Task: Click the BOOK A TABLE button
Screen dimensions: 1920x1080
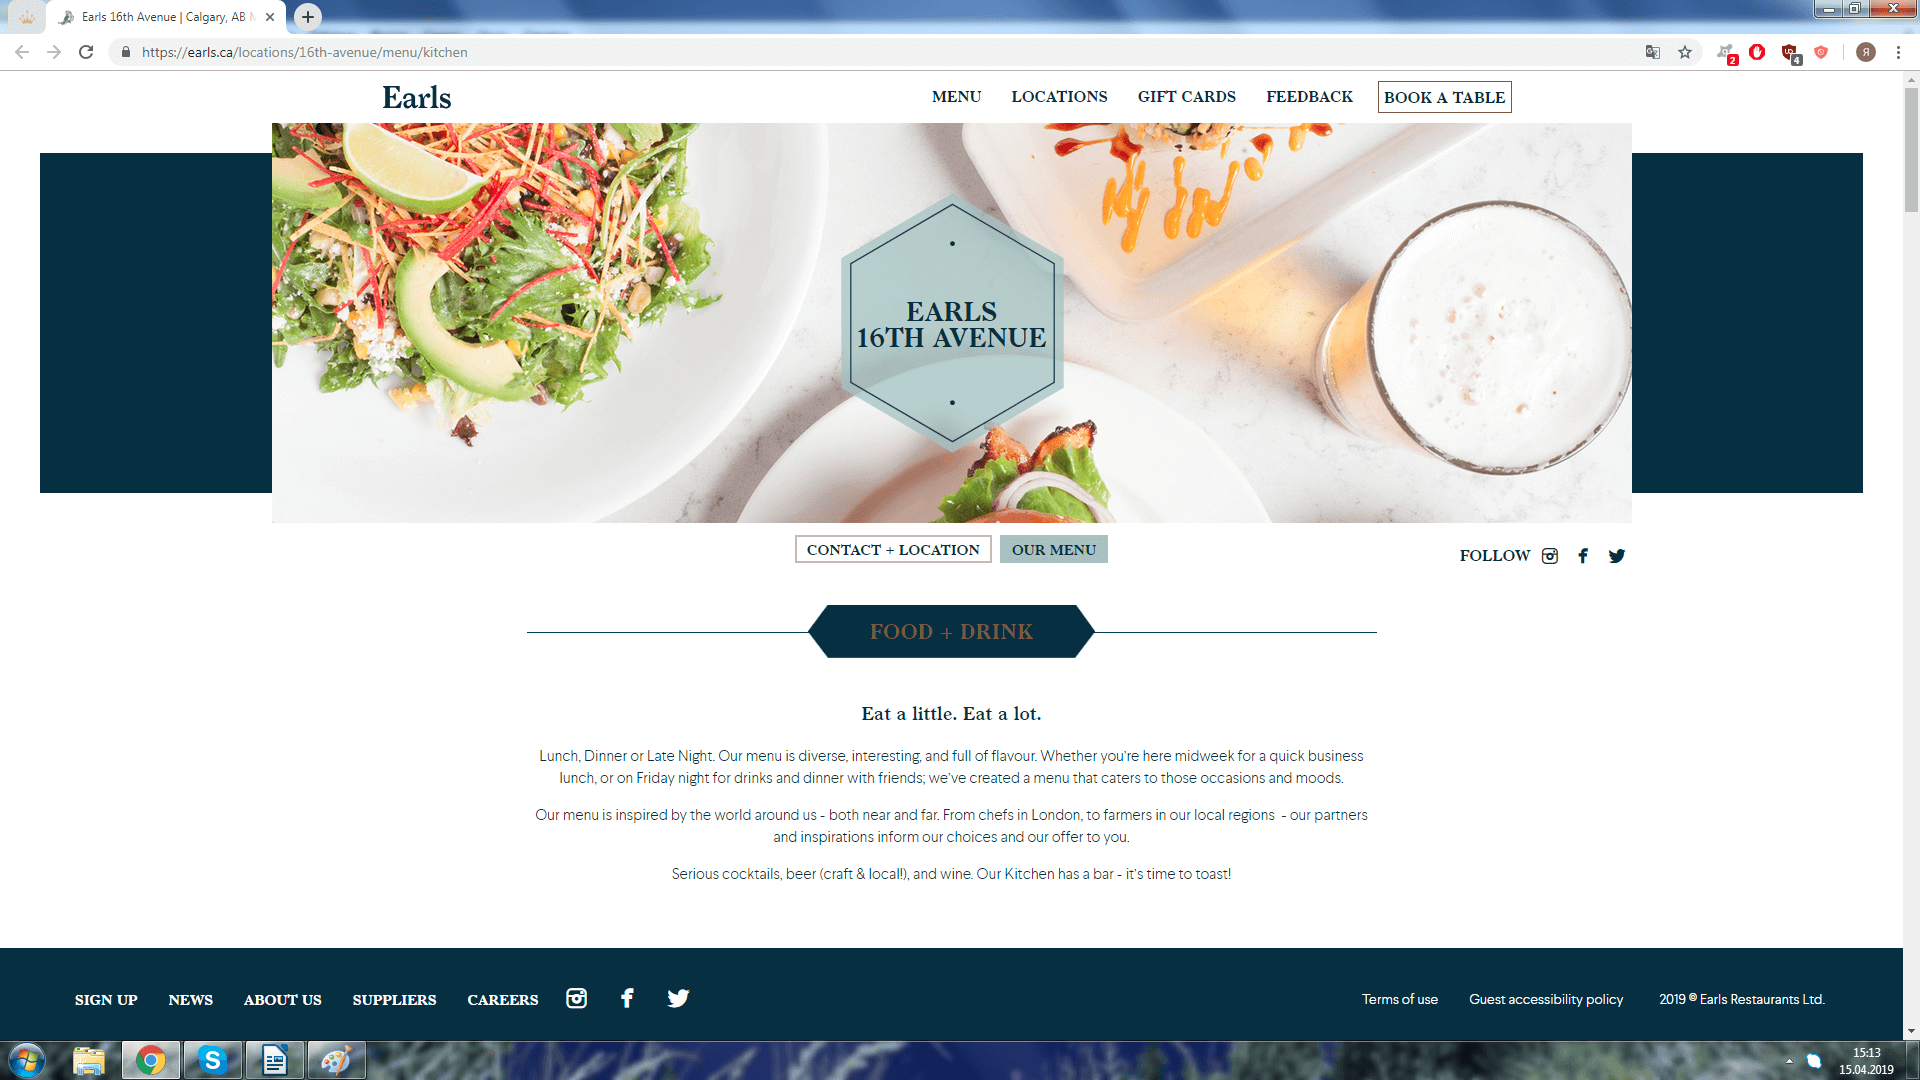Action: [x=1444, y=98]
